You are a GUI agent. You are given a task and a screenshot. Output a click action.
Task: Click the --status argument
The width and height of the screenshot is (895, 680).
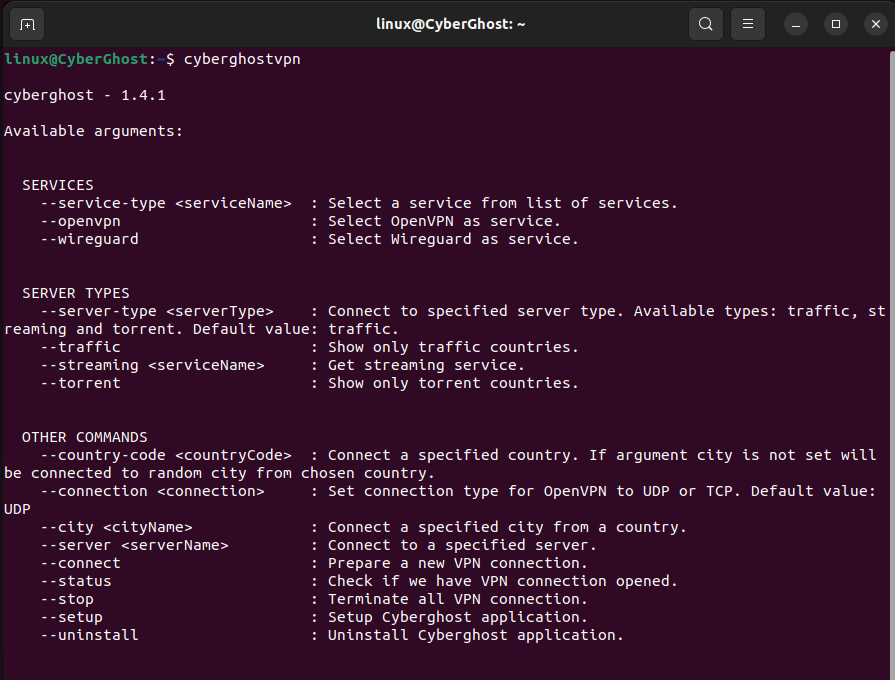coord(76,581)
